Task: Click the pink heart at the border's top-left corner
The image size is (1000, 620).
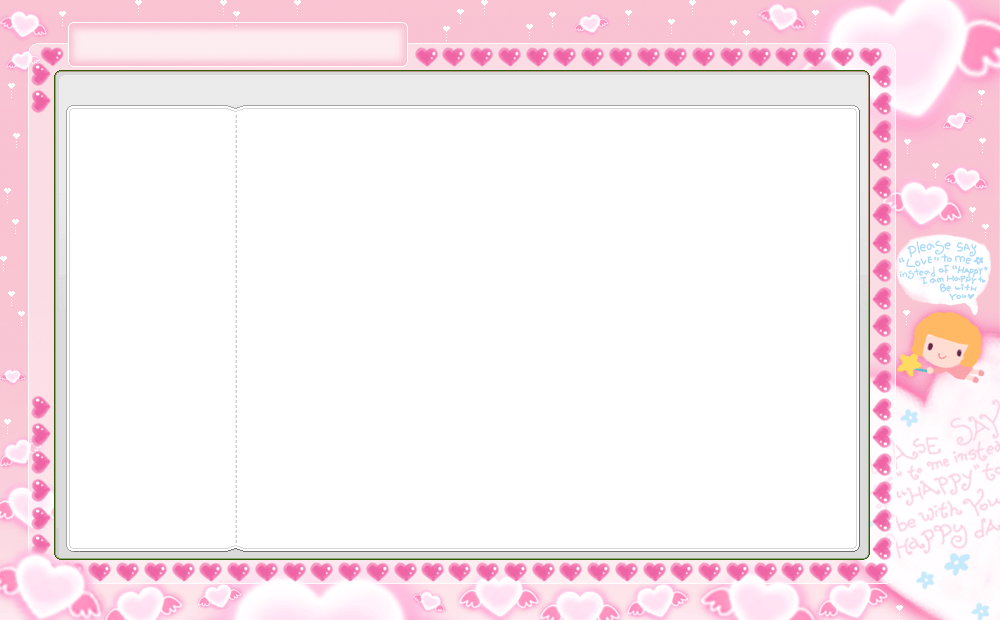Action: 52,56
